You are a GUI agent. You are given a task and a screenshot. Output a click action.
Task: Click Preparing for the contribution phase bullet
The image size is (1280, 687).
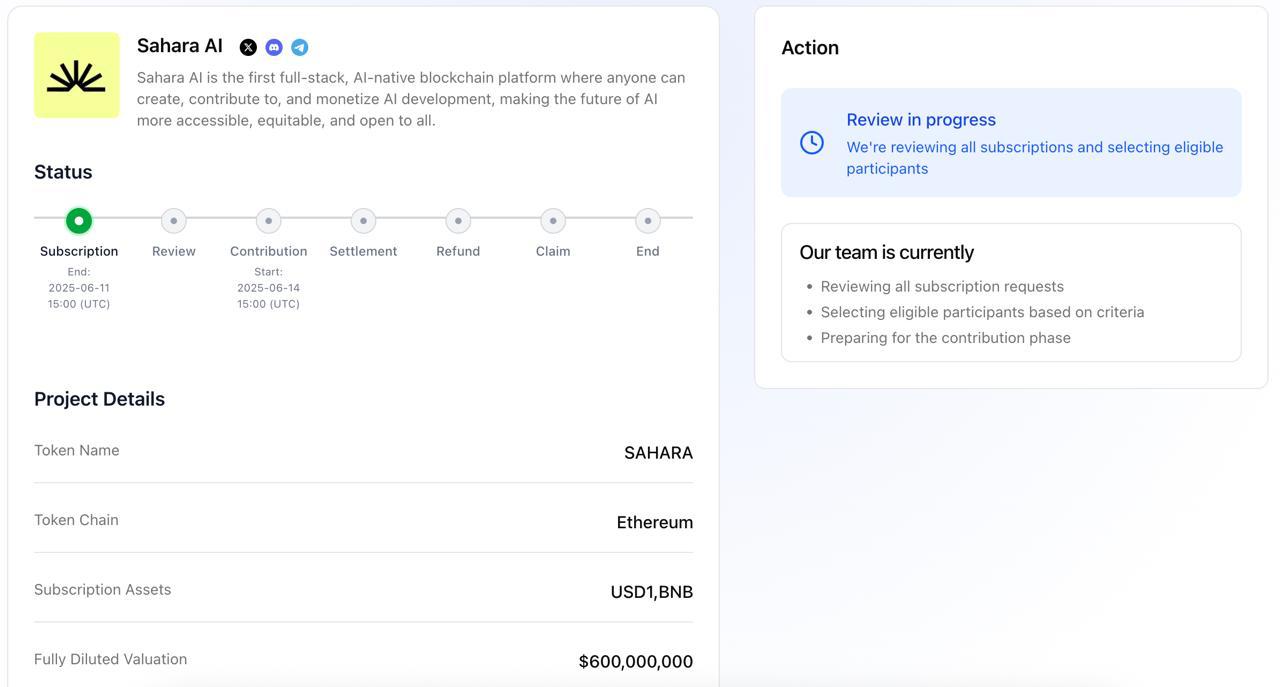(946, 338)
